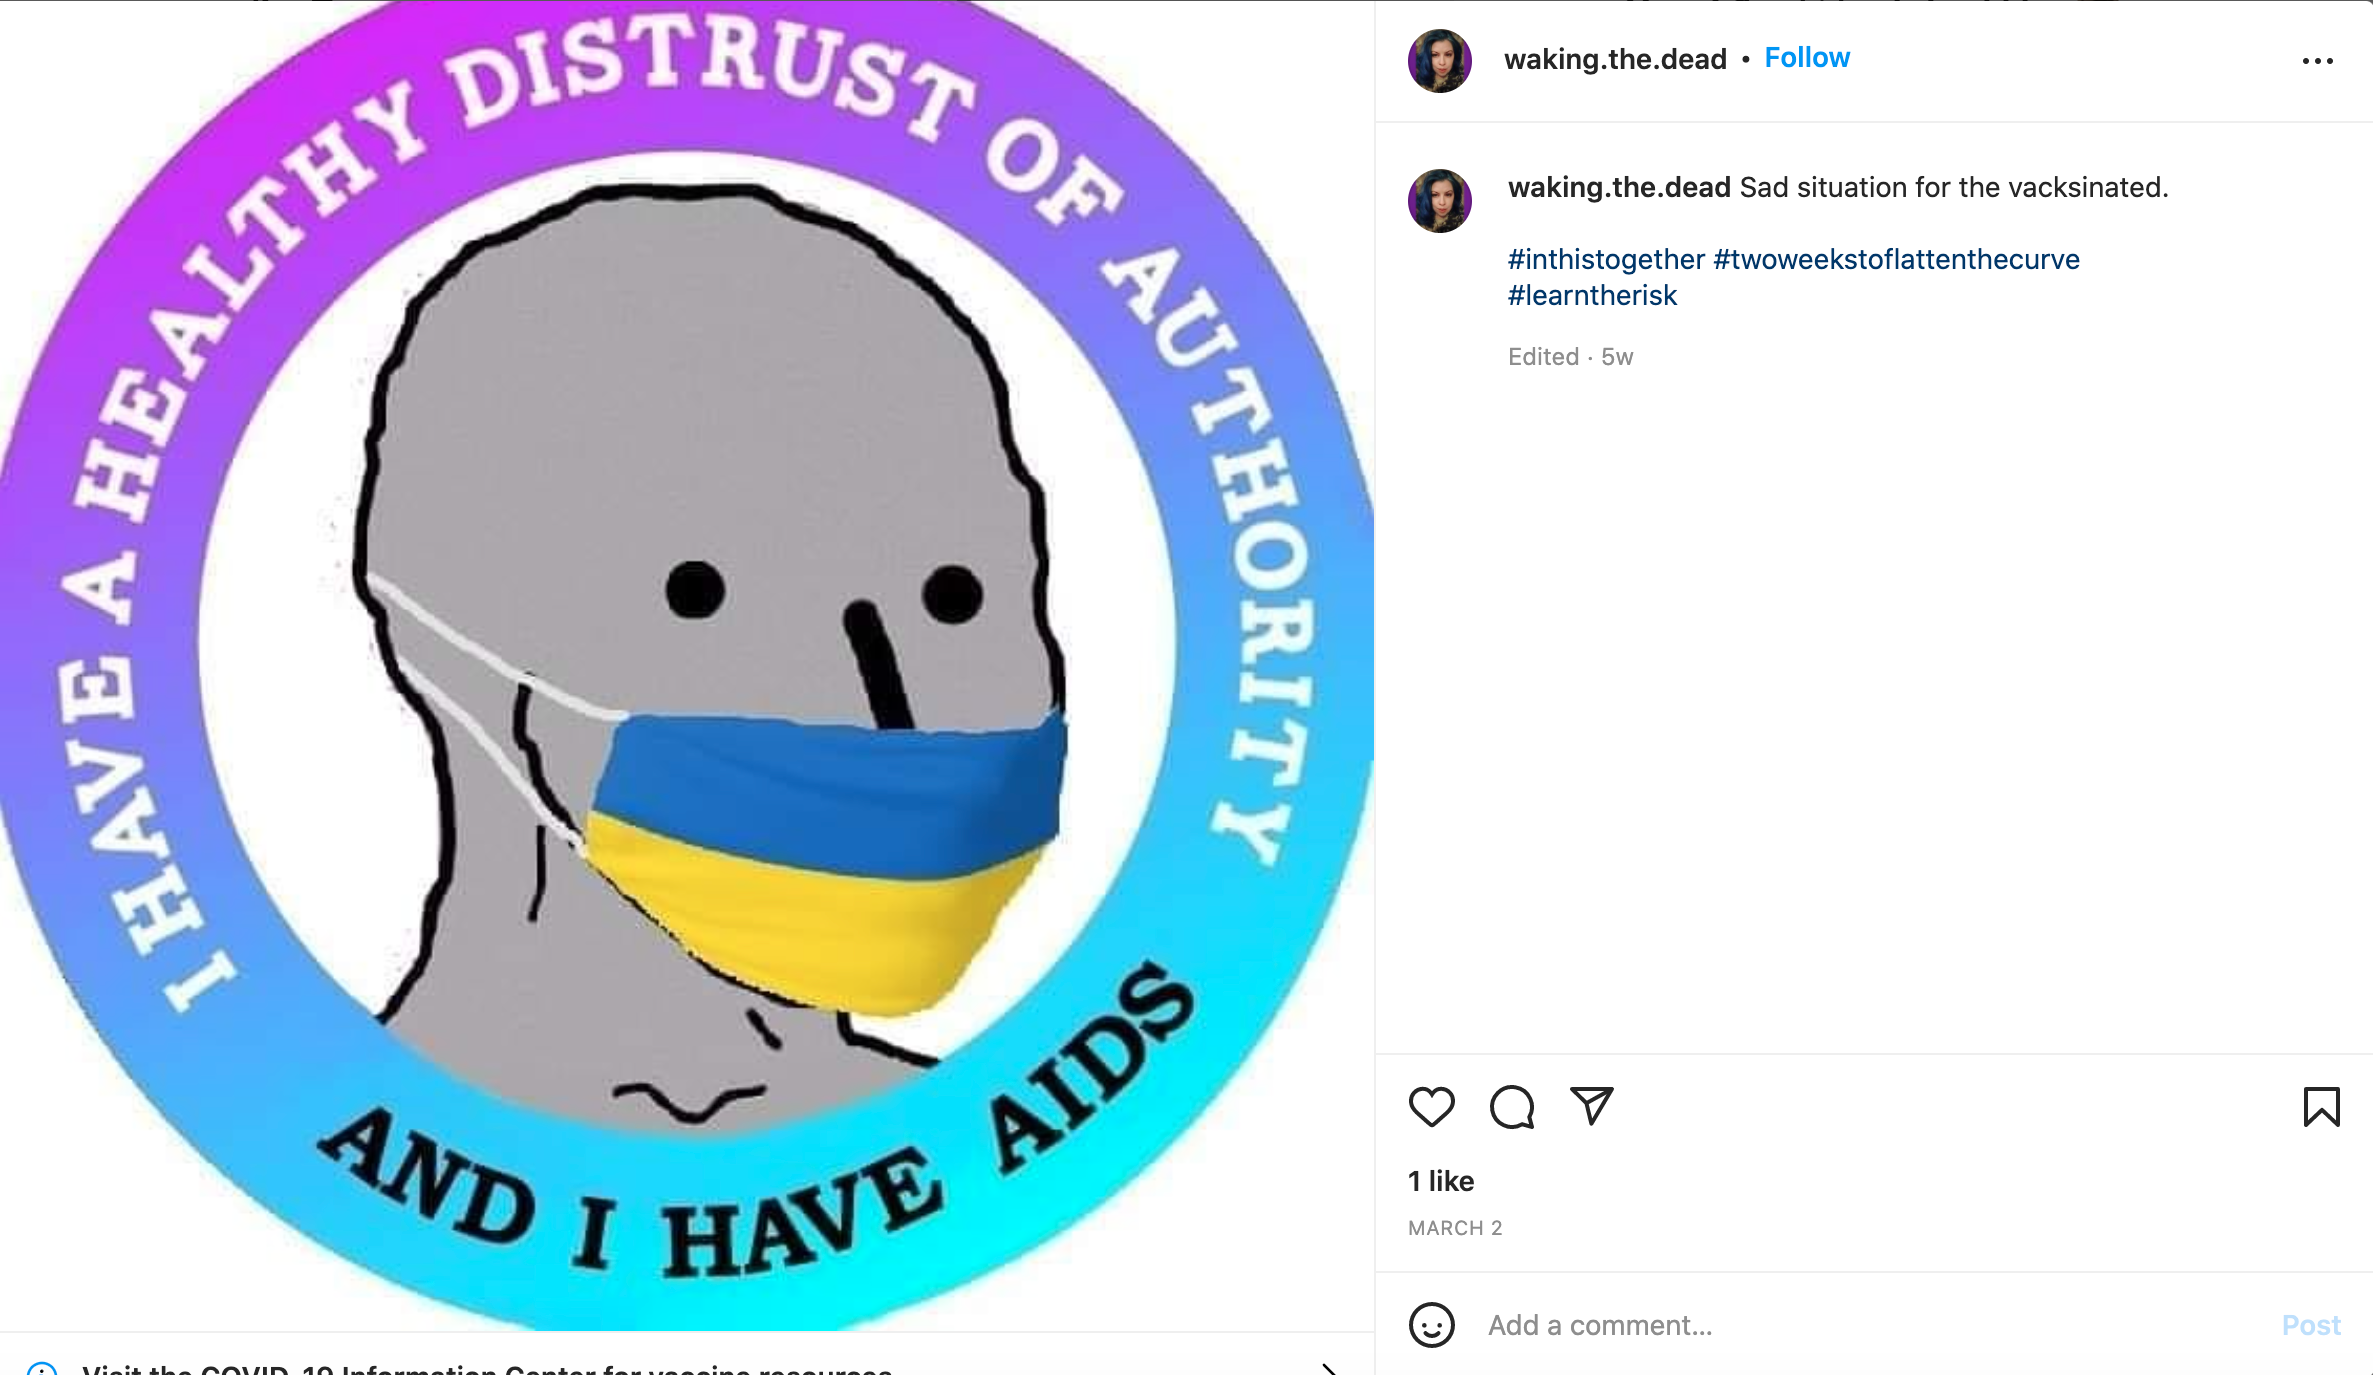Image resolution: width=2373 pixels, height=1375 pixels.
Task: Expand COVID-19 Information Center banner arrow
Action: click(1329, 1368)
